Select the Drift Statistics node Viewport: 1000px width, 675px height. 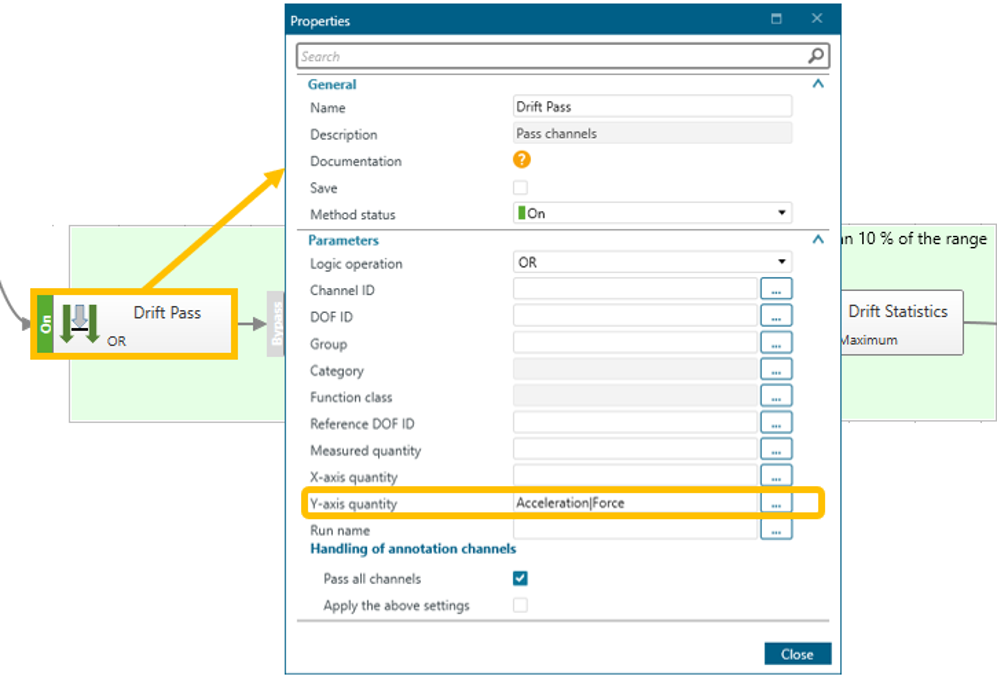click(x=900, y=322)
